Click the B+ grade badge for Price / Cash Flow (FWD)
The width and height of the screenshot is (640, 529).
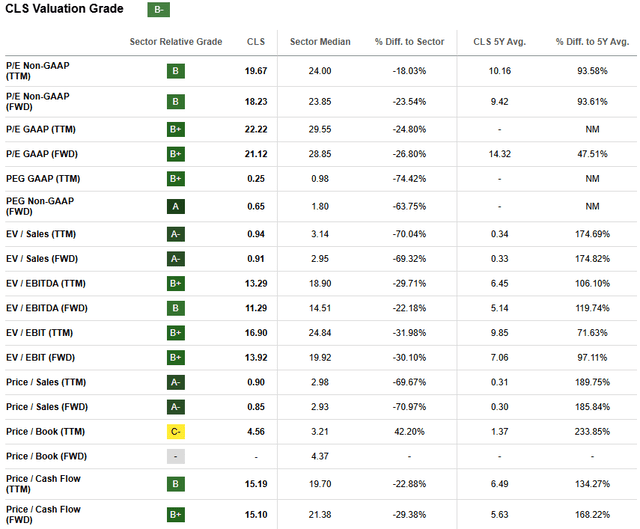click(x=176, y=515)
